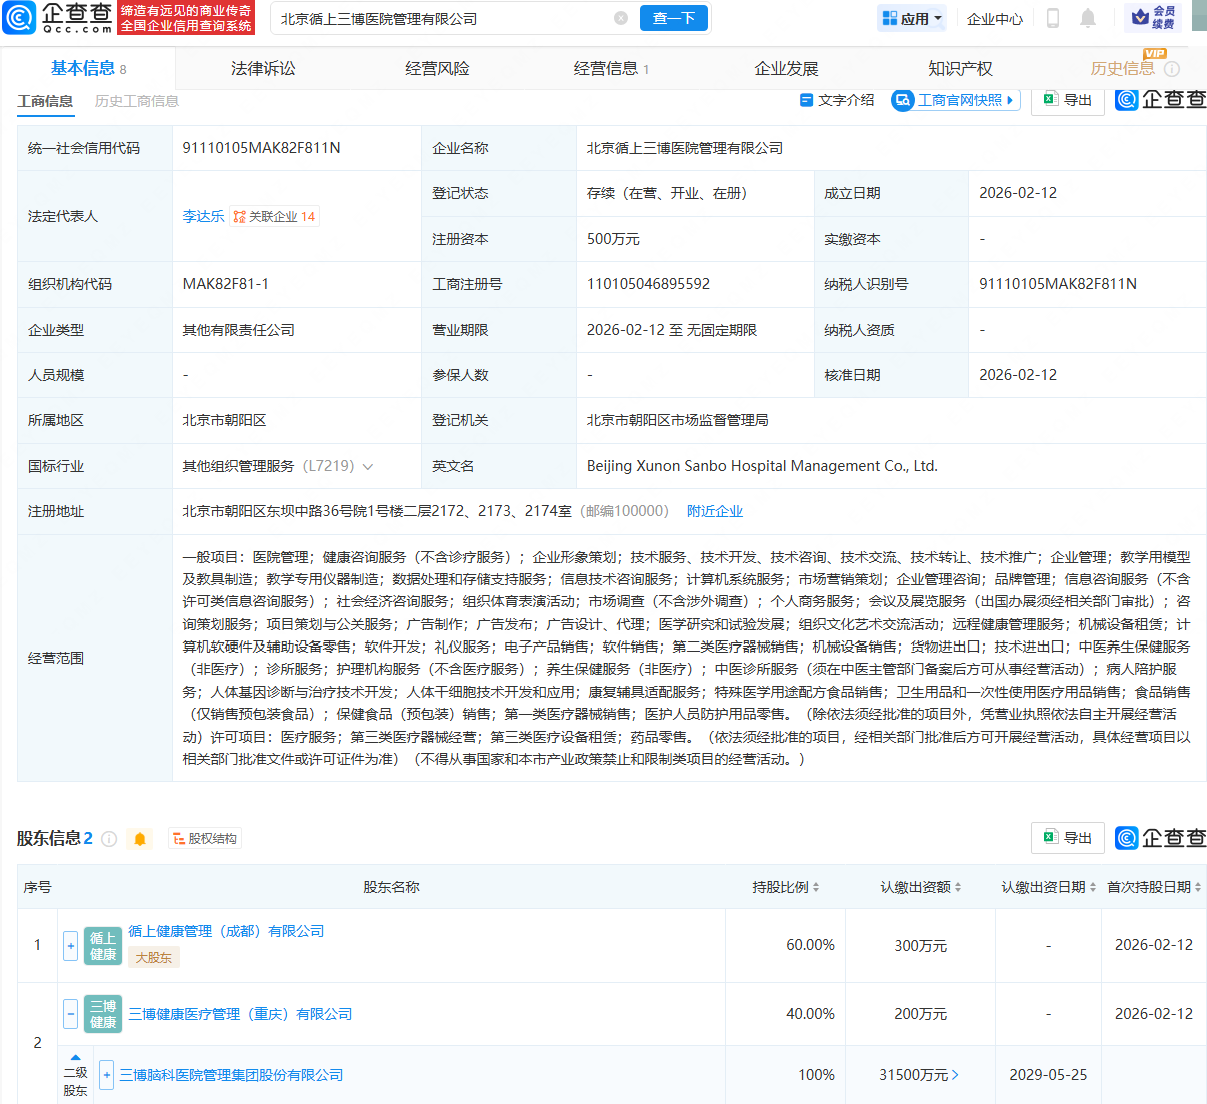Viewport: 1207px width, 1104px height.
Task: Expand 循上健康管理 shareholder details with plus button
Action: coord(70,944)
